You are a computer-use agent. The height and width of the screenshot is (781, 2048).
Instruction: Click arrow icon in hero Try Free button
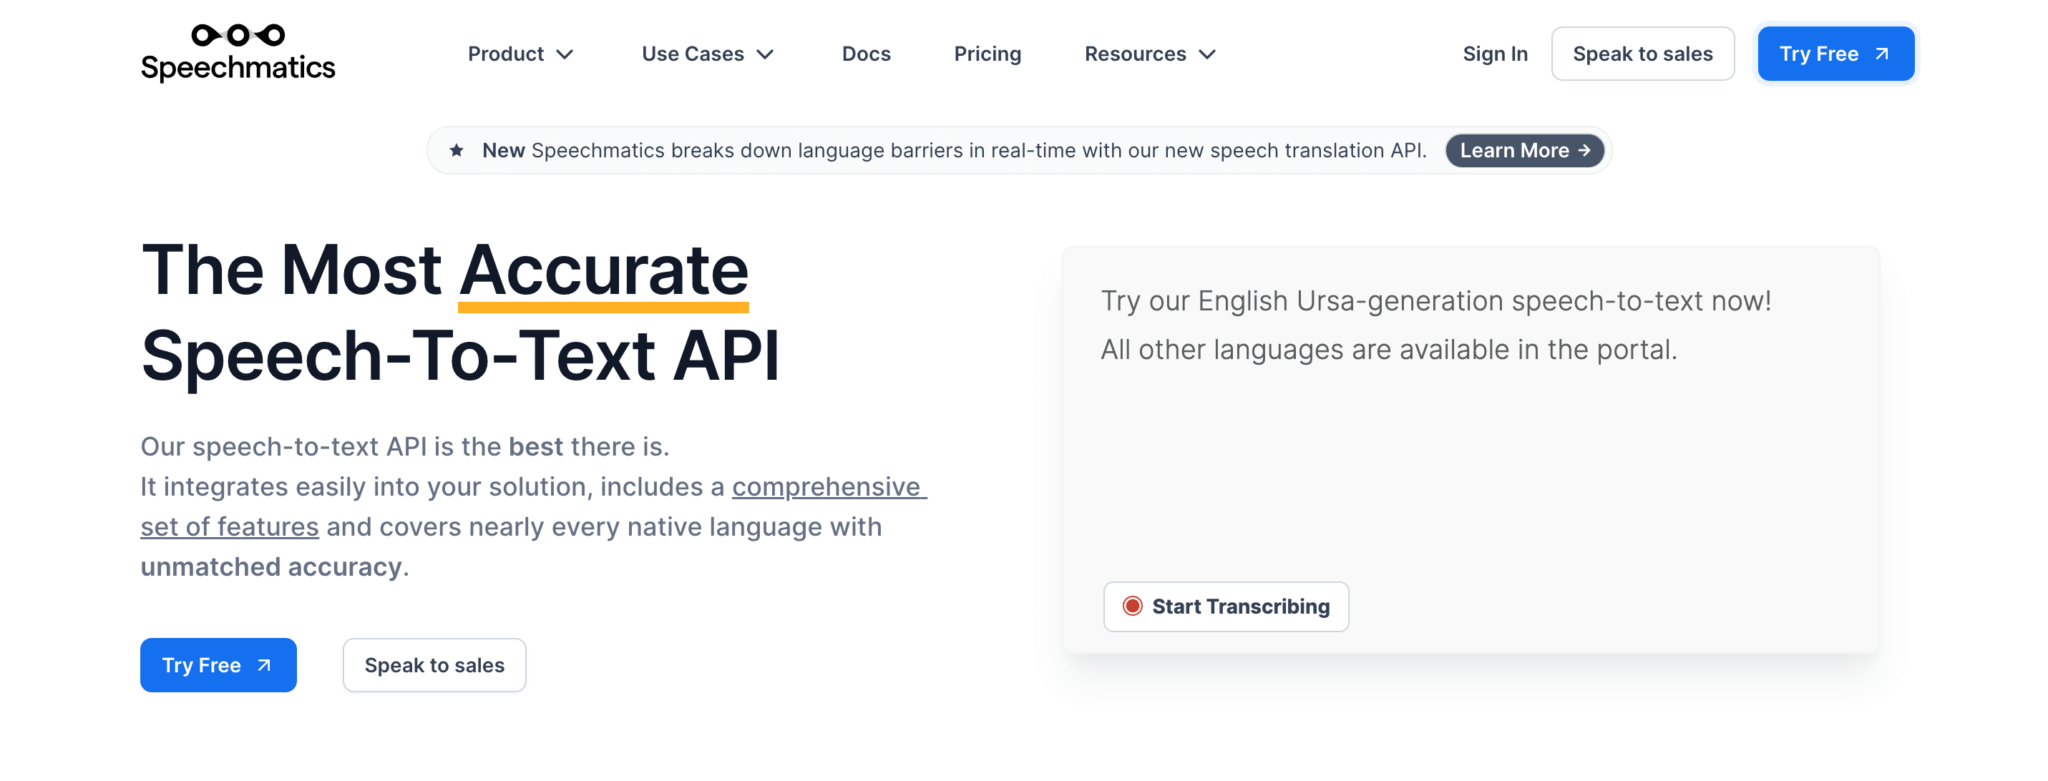click(x=264, y=665)
